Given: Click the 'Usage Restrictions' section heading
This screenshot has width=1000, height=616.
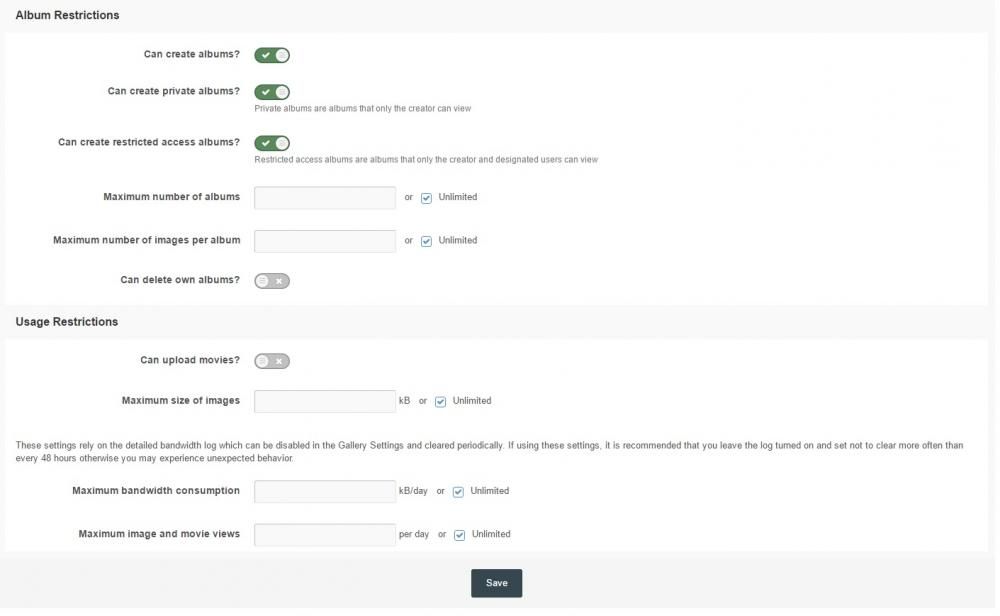Looking at the screenshot, I should point(67,322).
